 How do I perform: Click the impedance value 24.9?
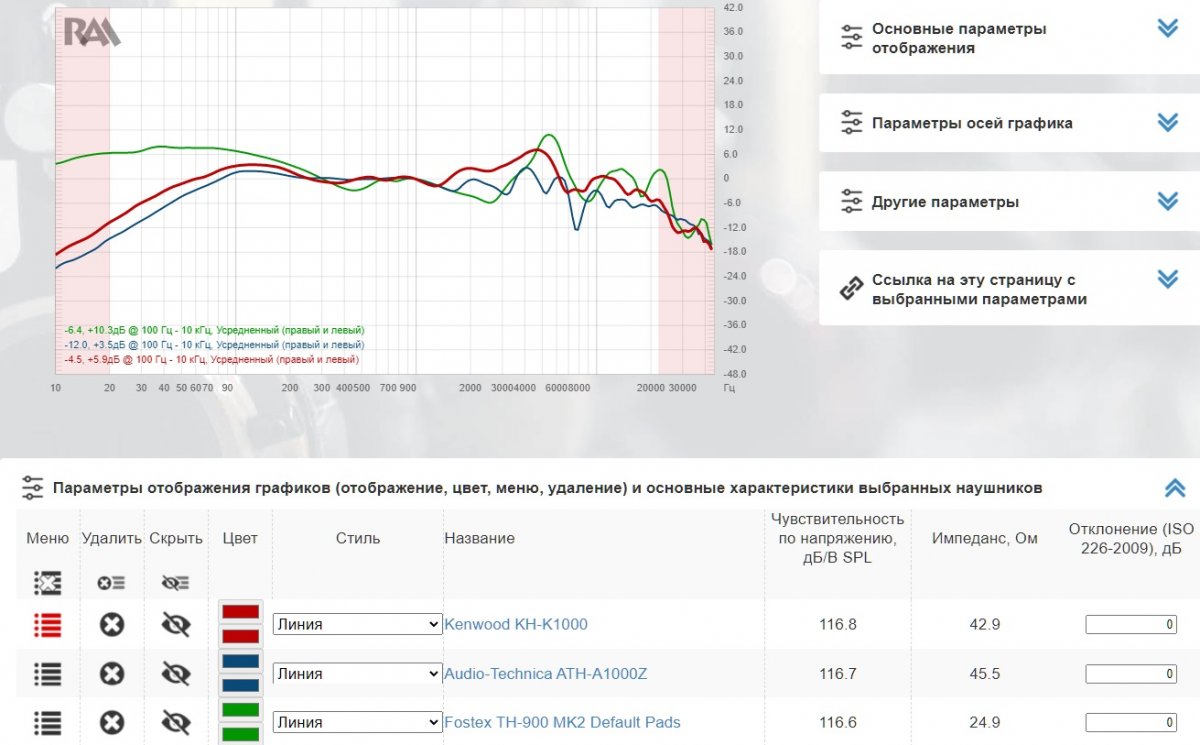(x=985, y=722)
